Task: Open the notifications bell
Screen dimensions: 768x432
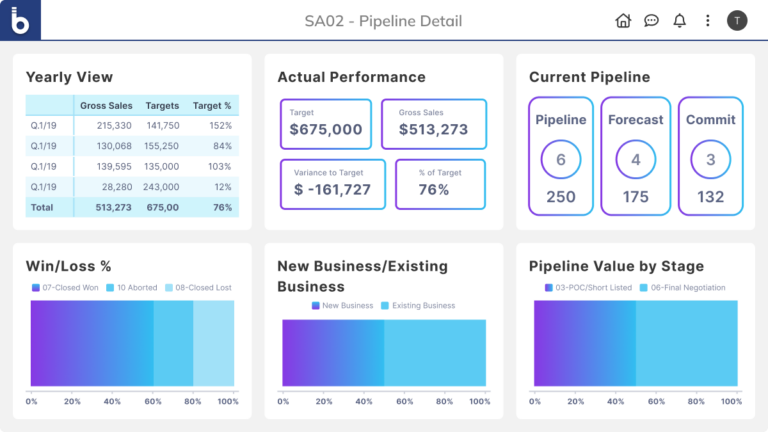Action: pyautogui.click(x=680, y=20)
